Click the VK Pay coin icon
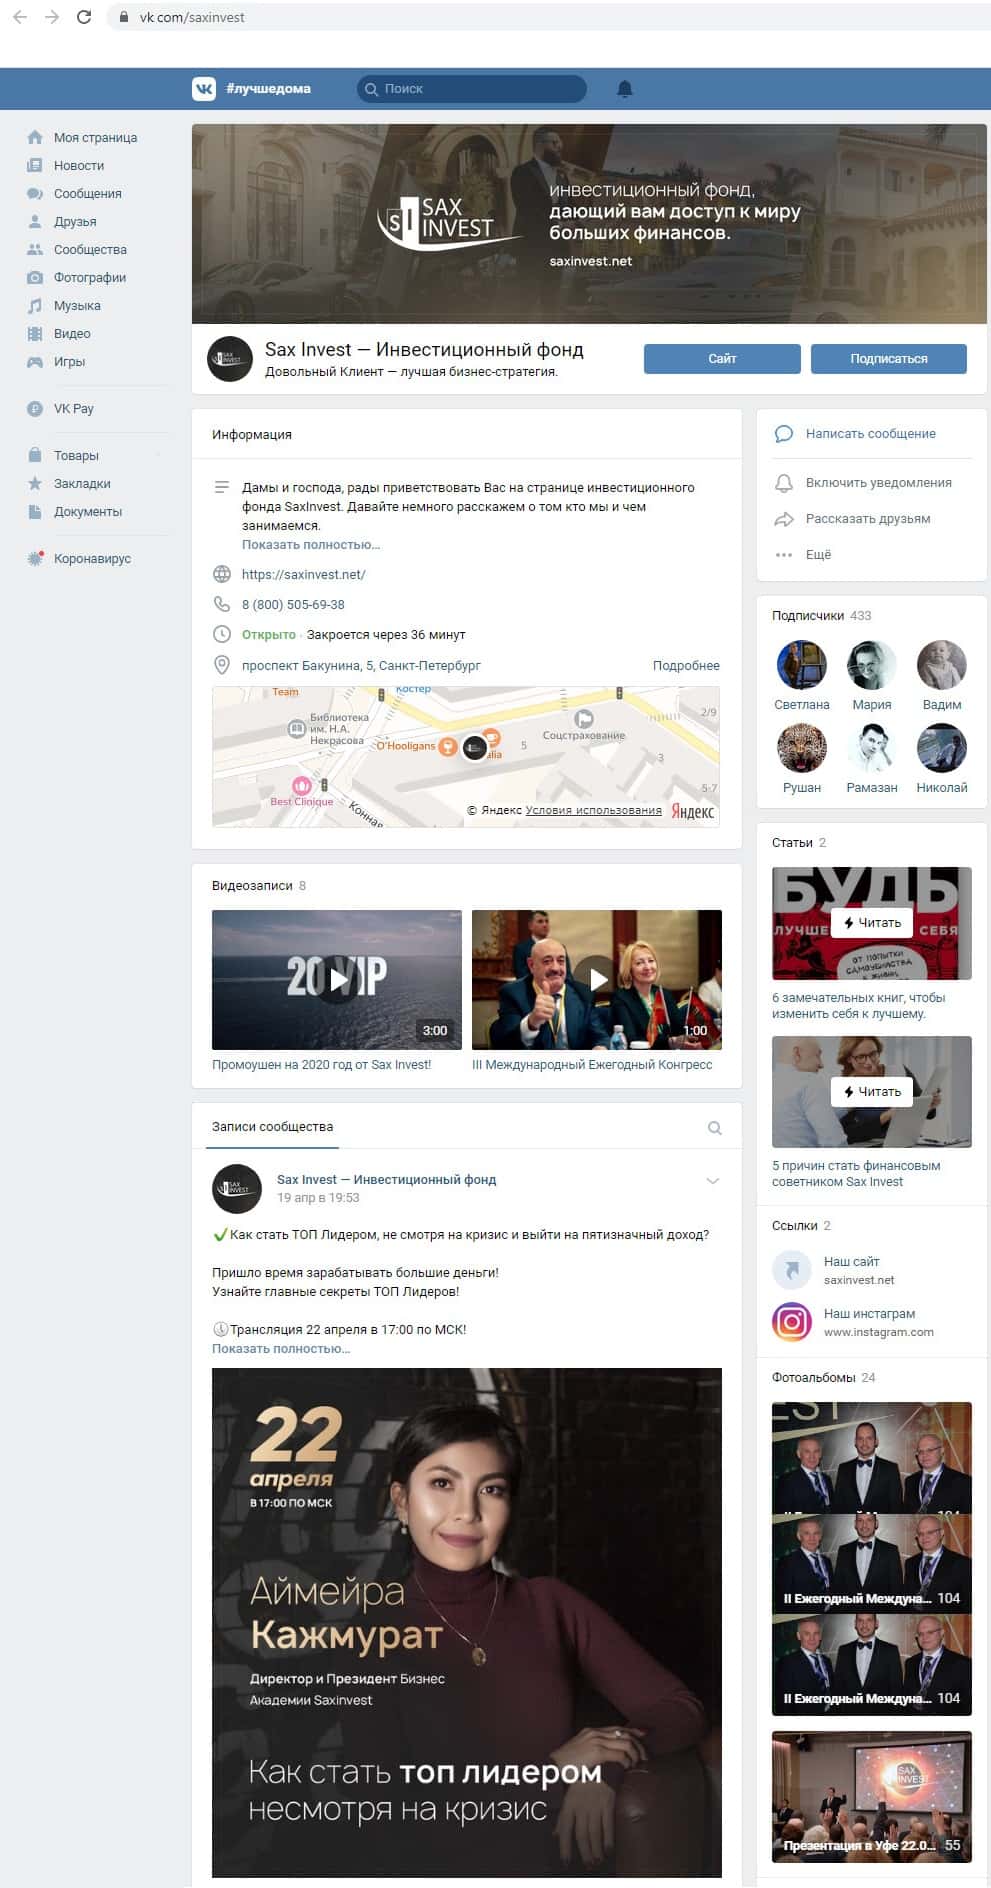The image size is (991, 1888). 35,409
